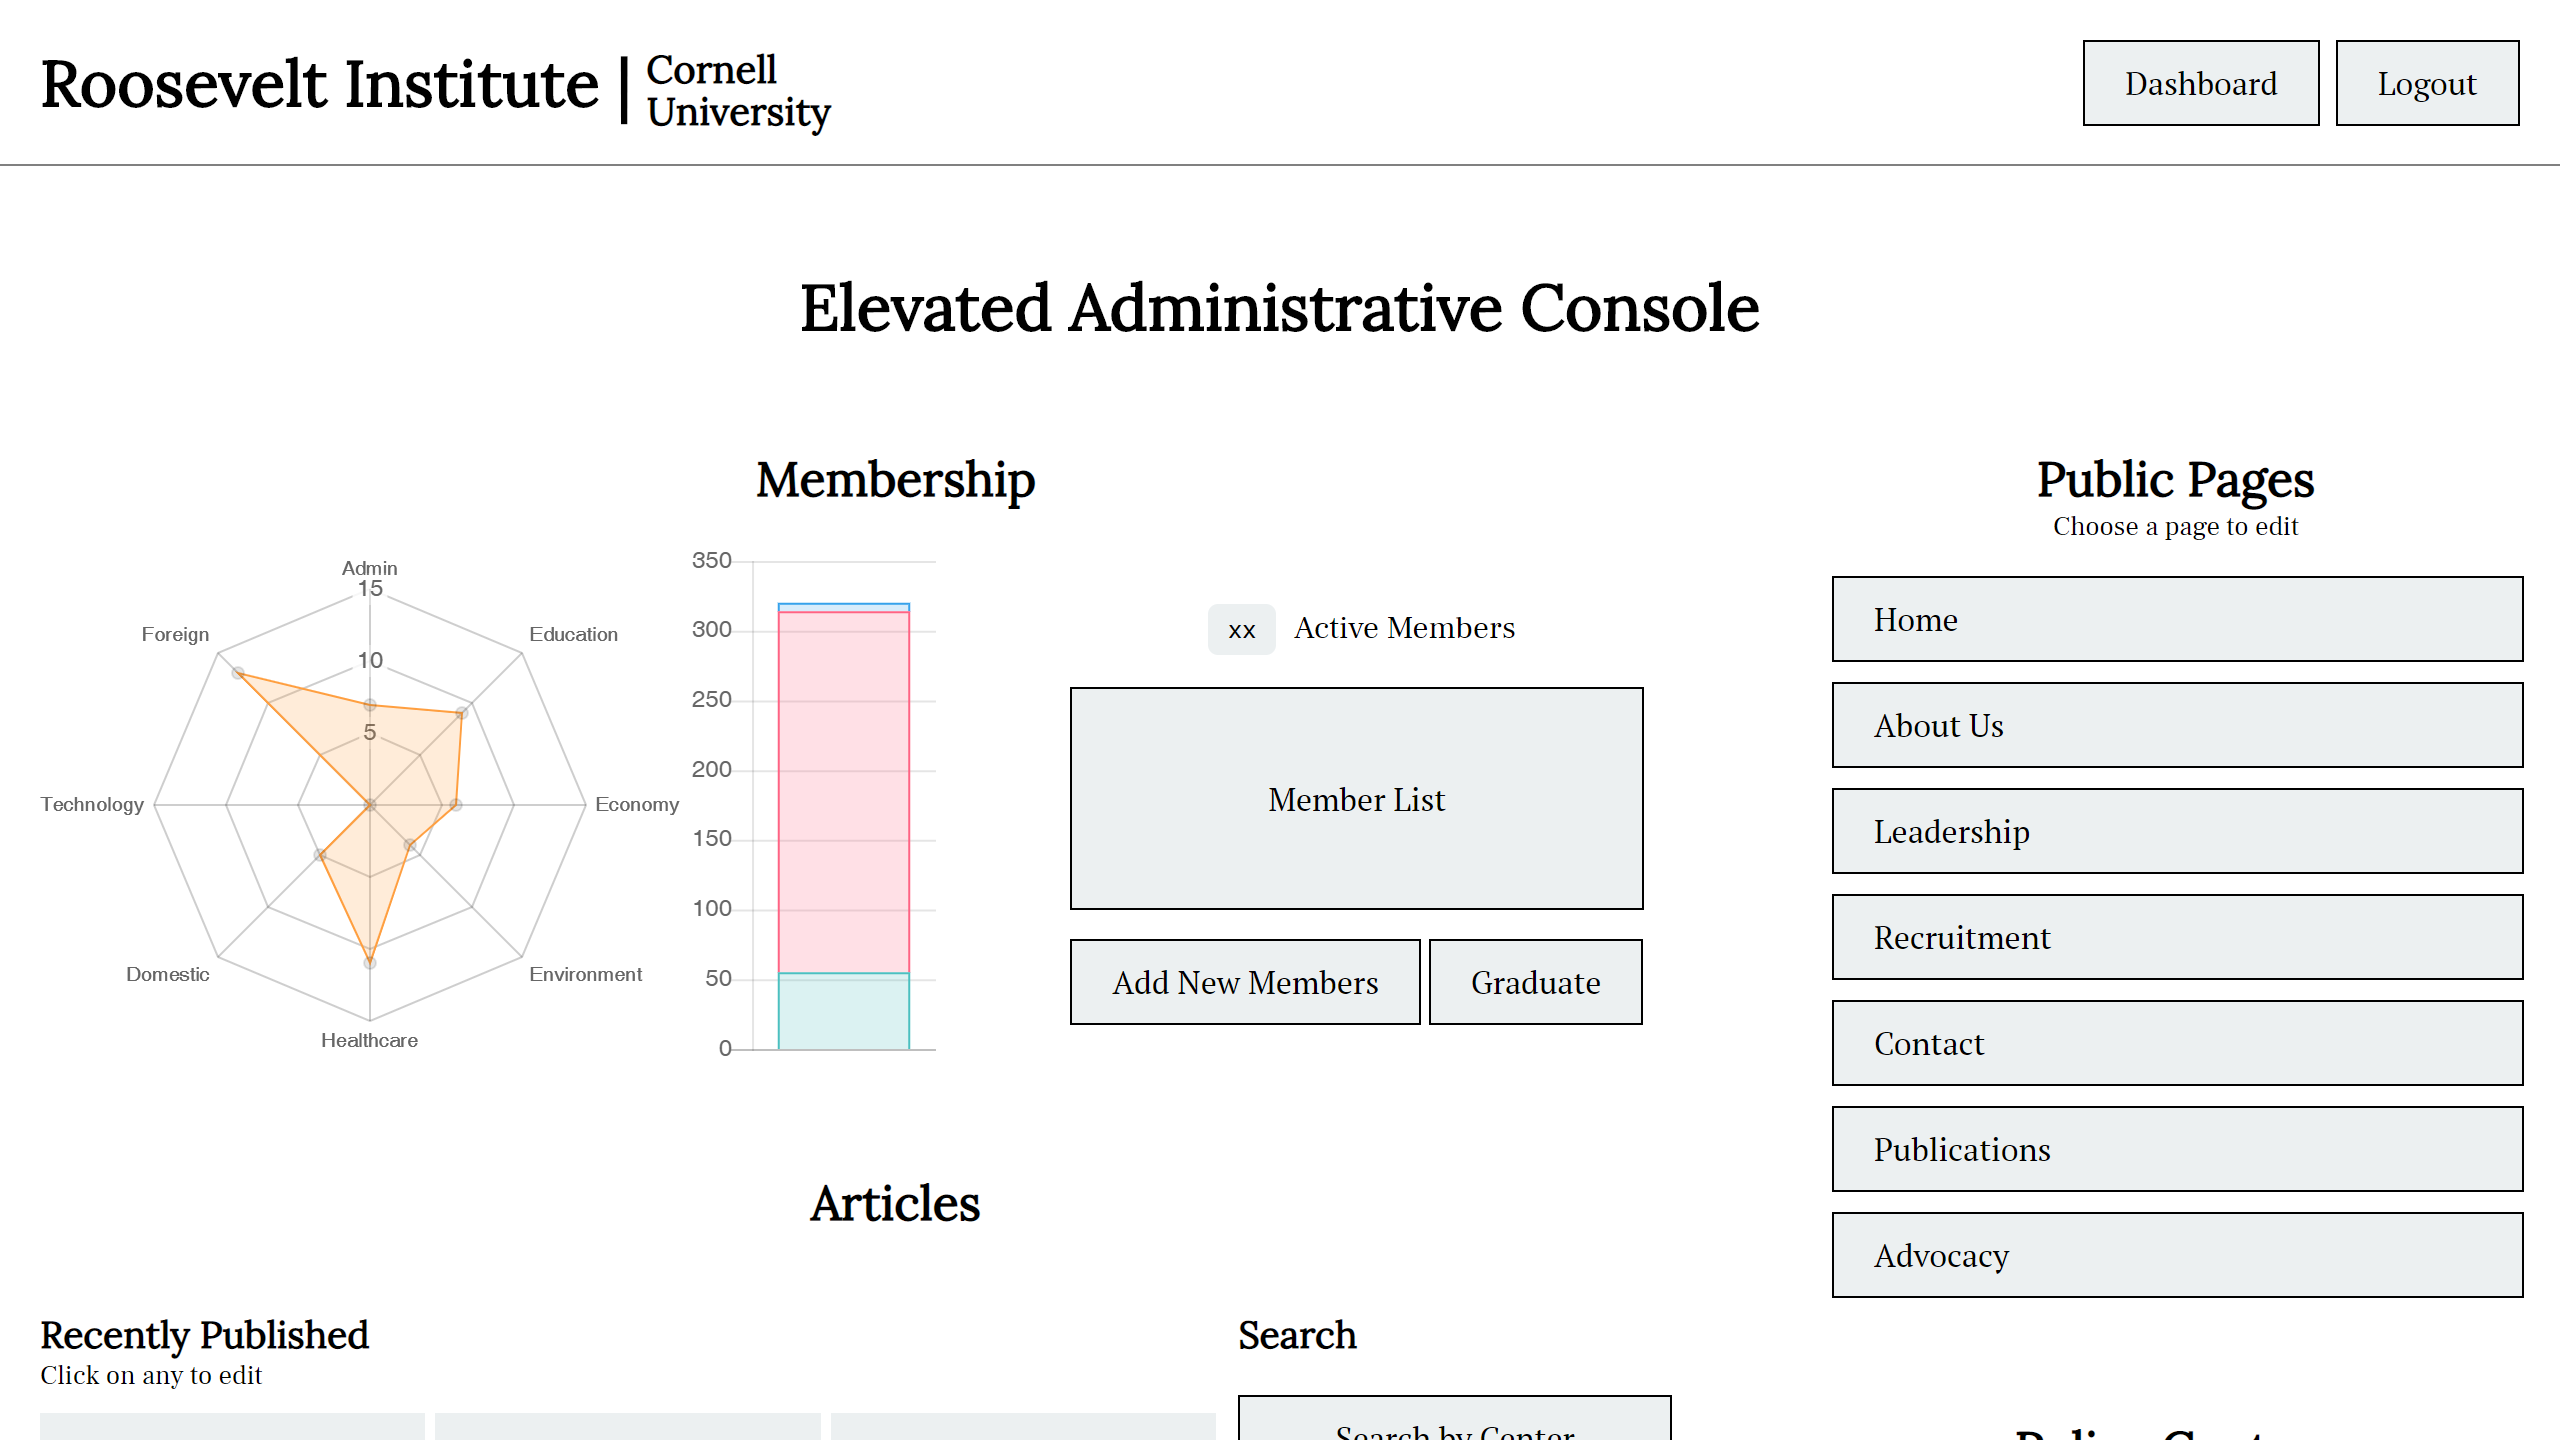
Task: Click the Technology axis label on radar chart
Action: (92, 804)
